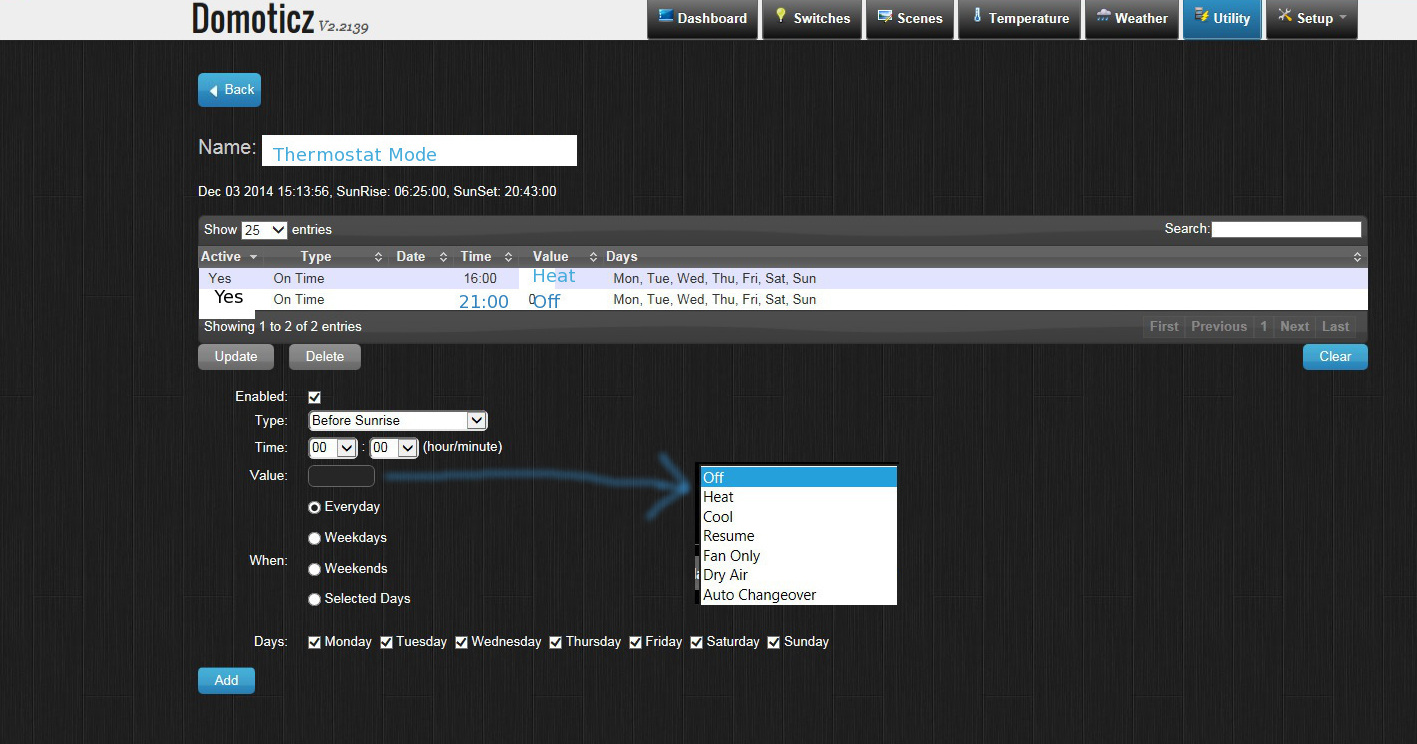This screenshot has height=744, width=1417.
Task: Click the First pagination button
Action: (1164, 326)
